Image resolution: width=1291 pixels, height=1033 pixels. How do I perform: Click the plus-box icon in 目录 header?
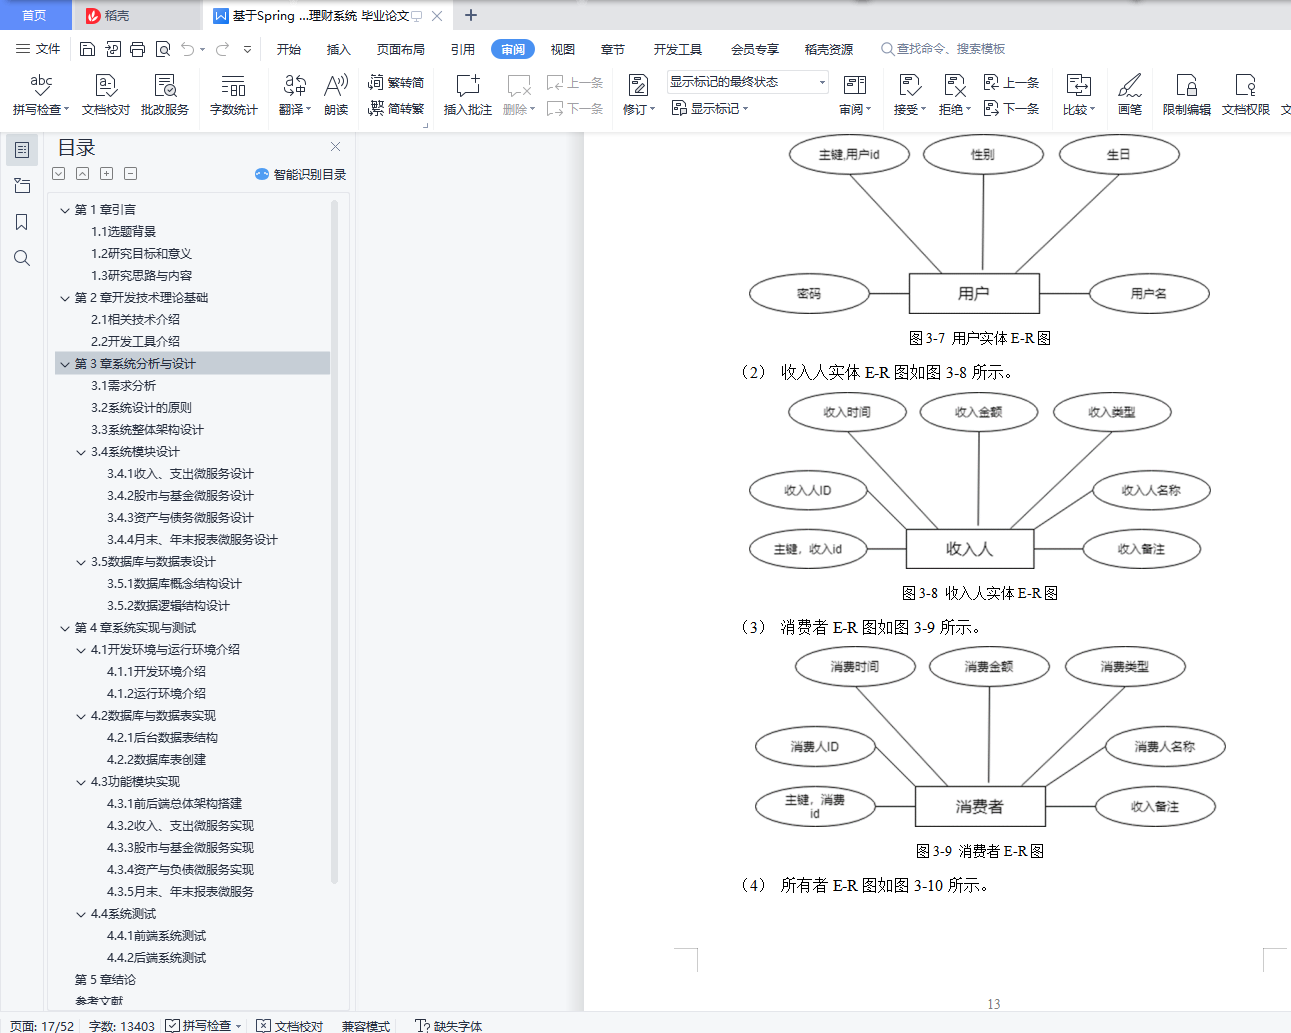pos(106,174)
